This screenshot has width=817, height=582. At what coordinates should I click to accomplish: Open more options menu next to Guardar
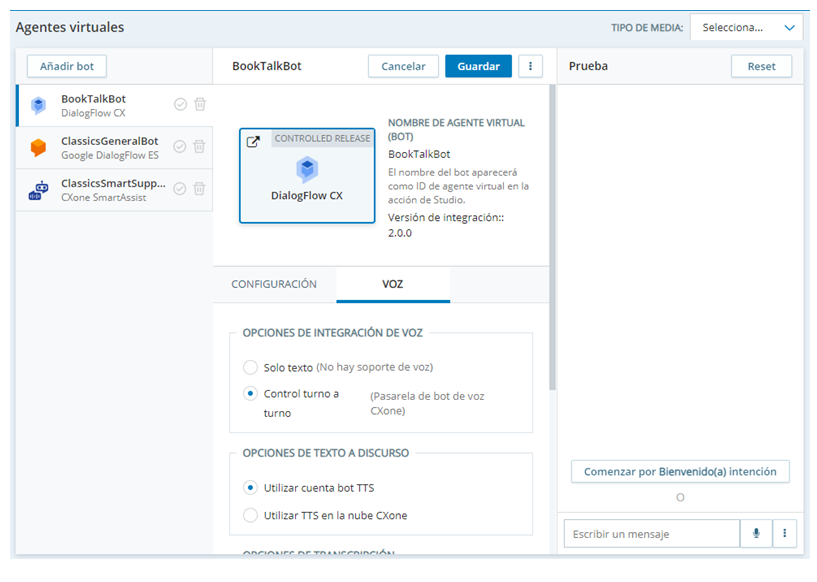click(530, 66)
